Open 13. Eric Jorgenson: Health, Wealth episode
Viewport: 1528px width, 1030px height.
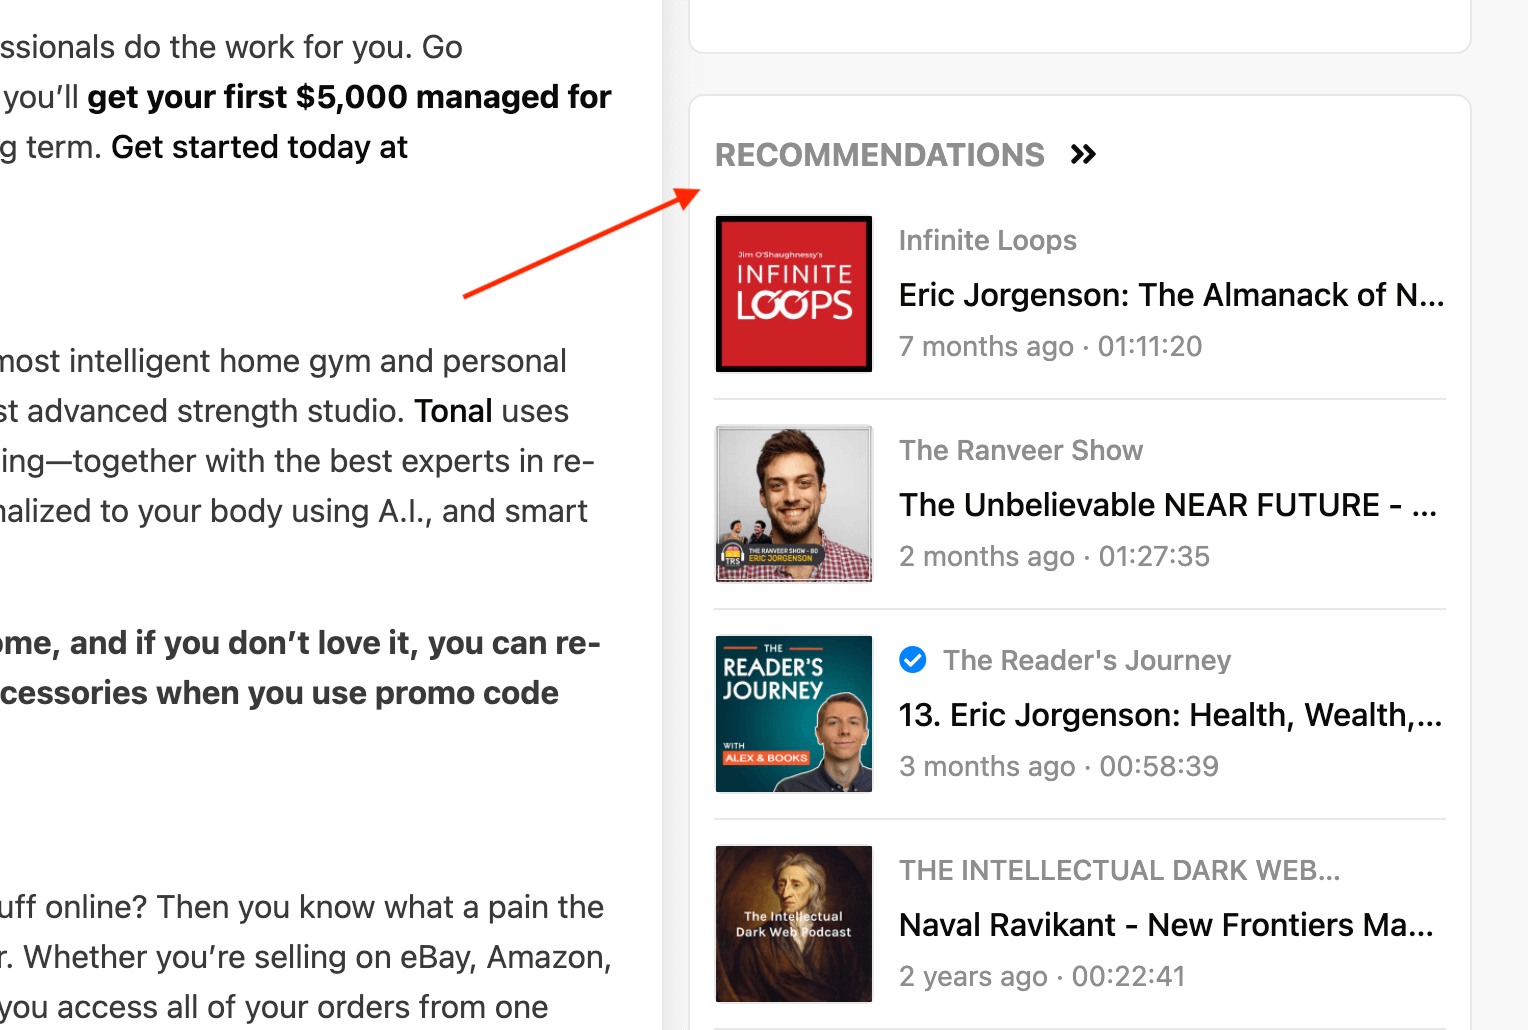pyautogui.click(x=1171, y=715)
